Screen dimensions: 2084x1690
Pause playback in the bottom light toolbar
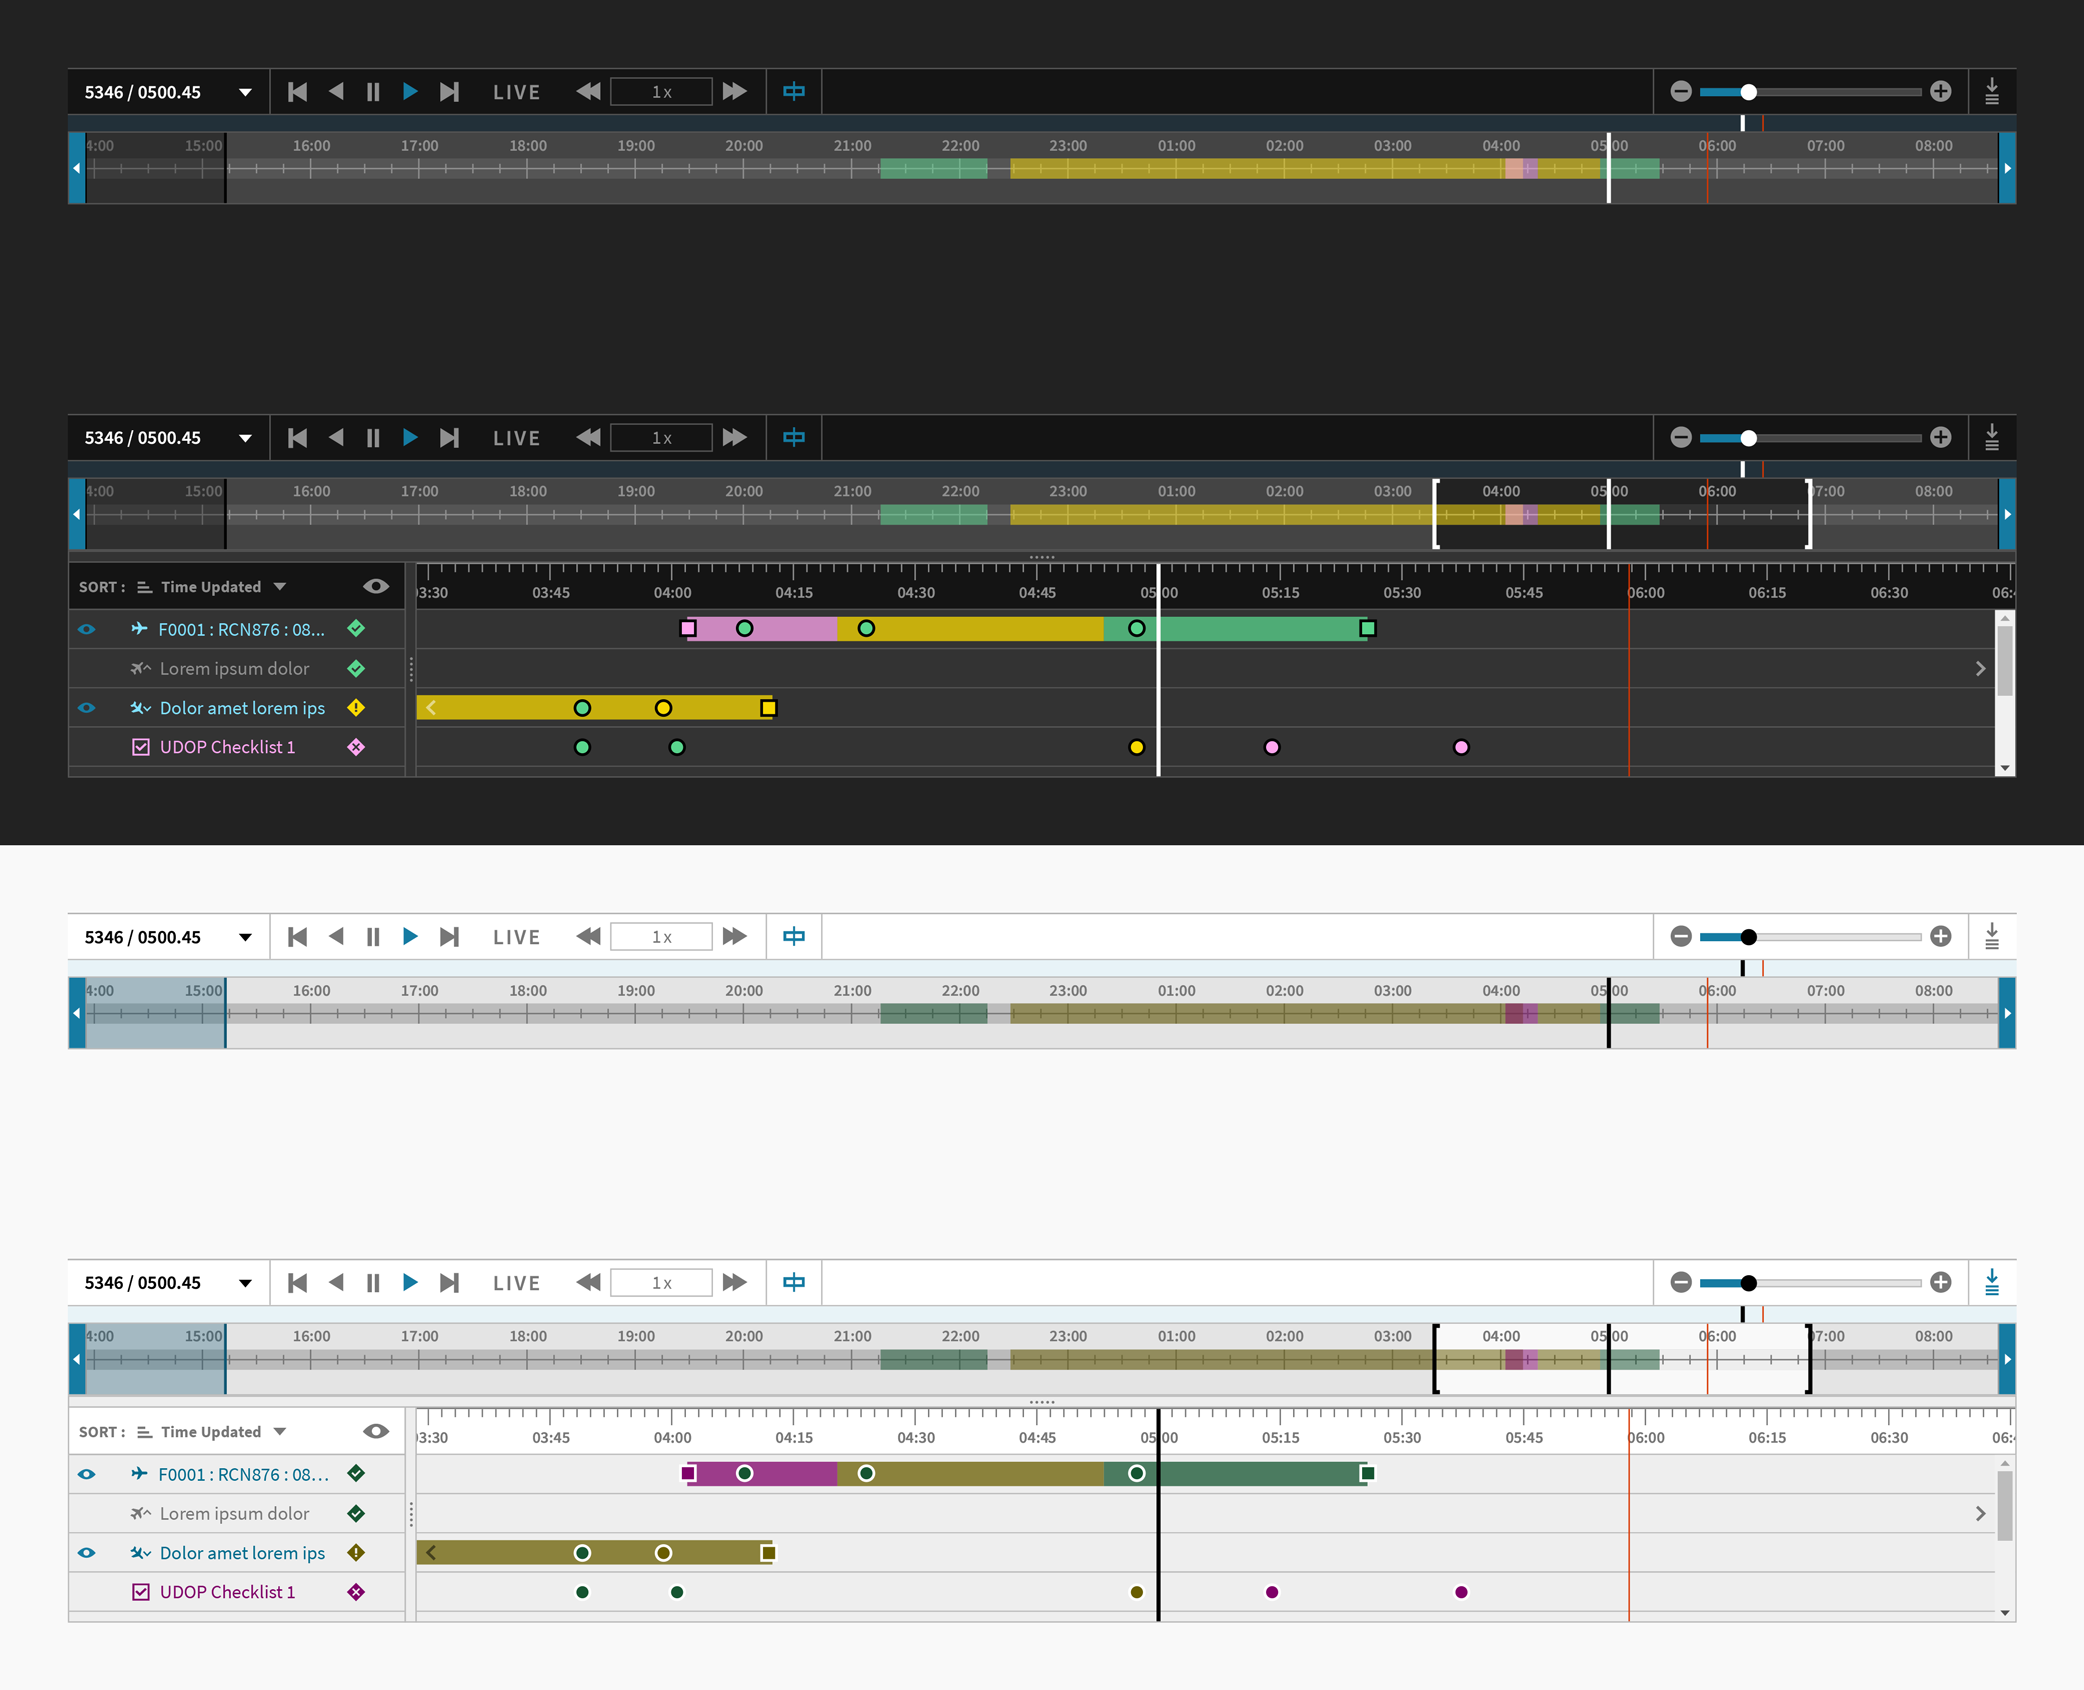[x=373, y=1283]
